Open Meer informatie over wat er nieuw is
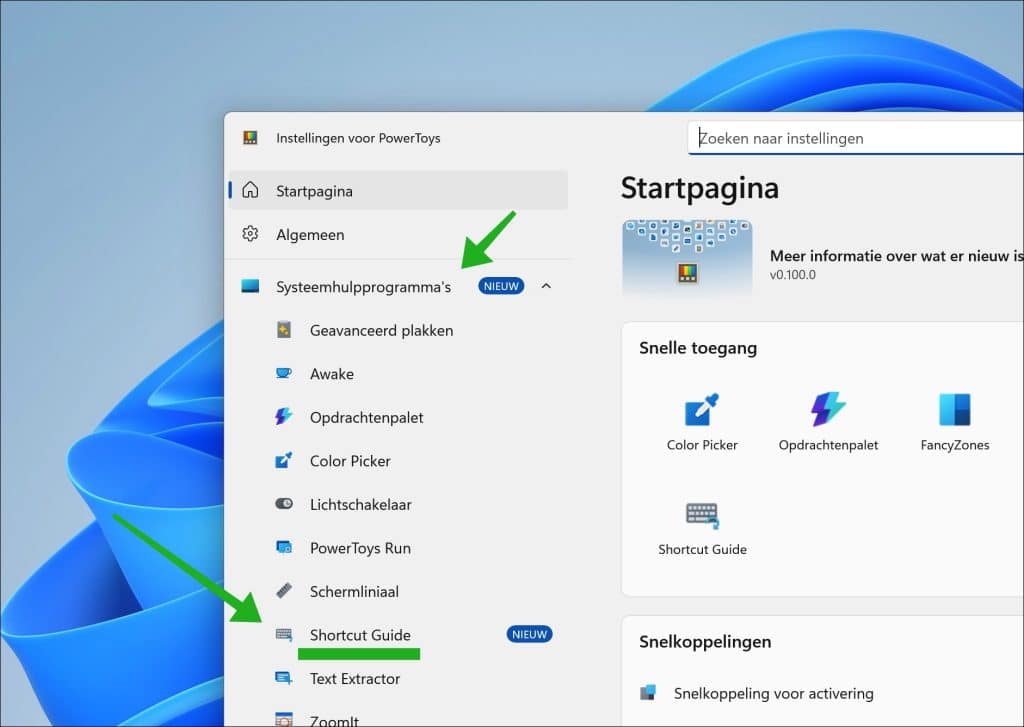 click(x=896, y=255)
